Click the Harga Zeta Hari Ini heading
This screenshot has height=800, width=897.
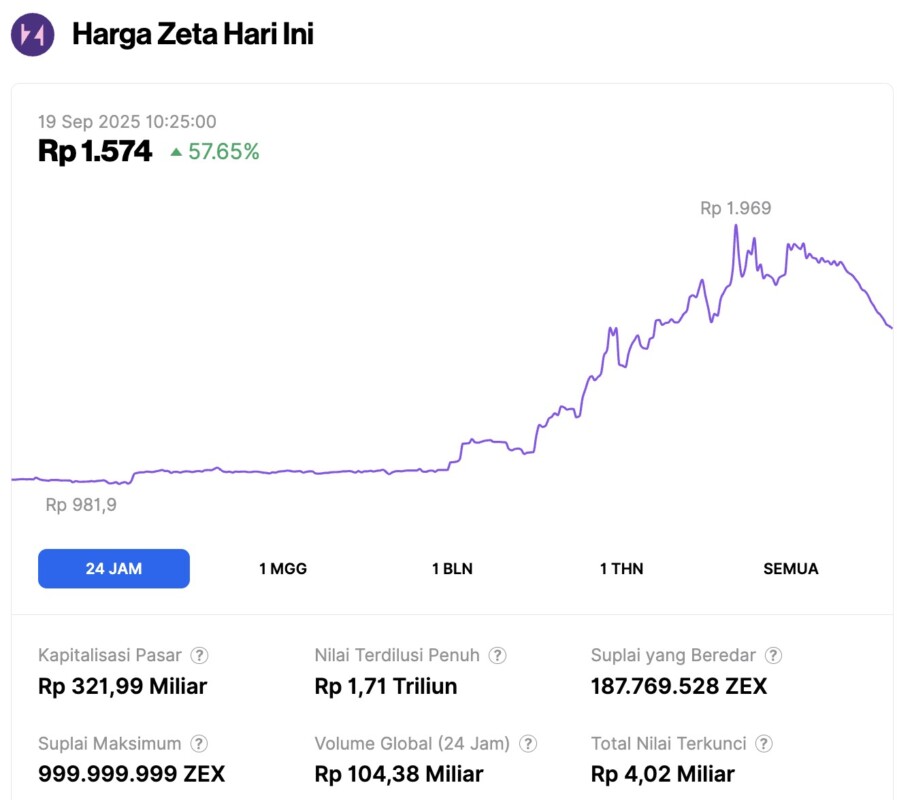pos(193,35)
